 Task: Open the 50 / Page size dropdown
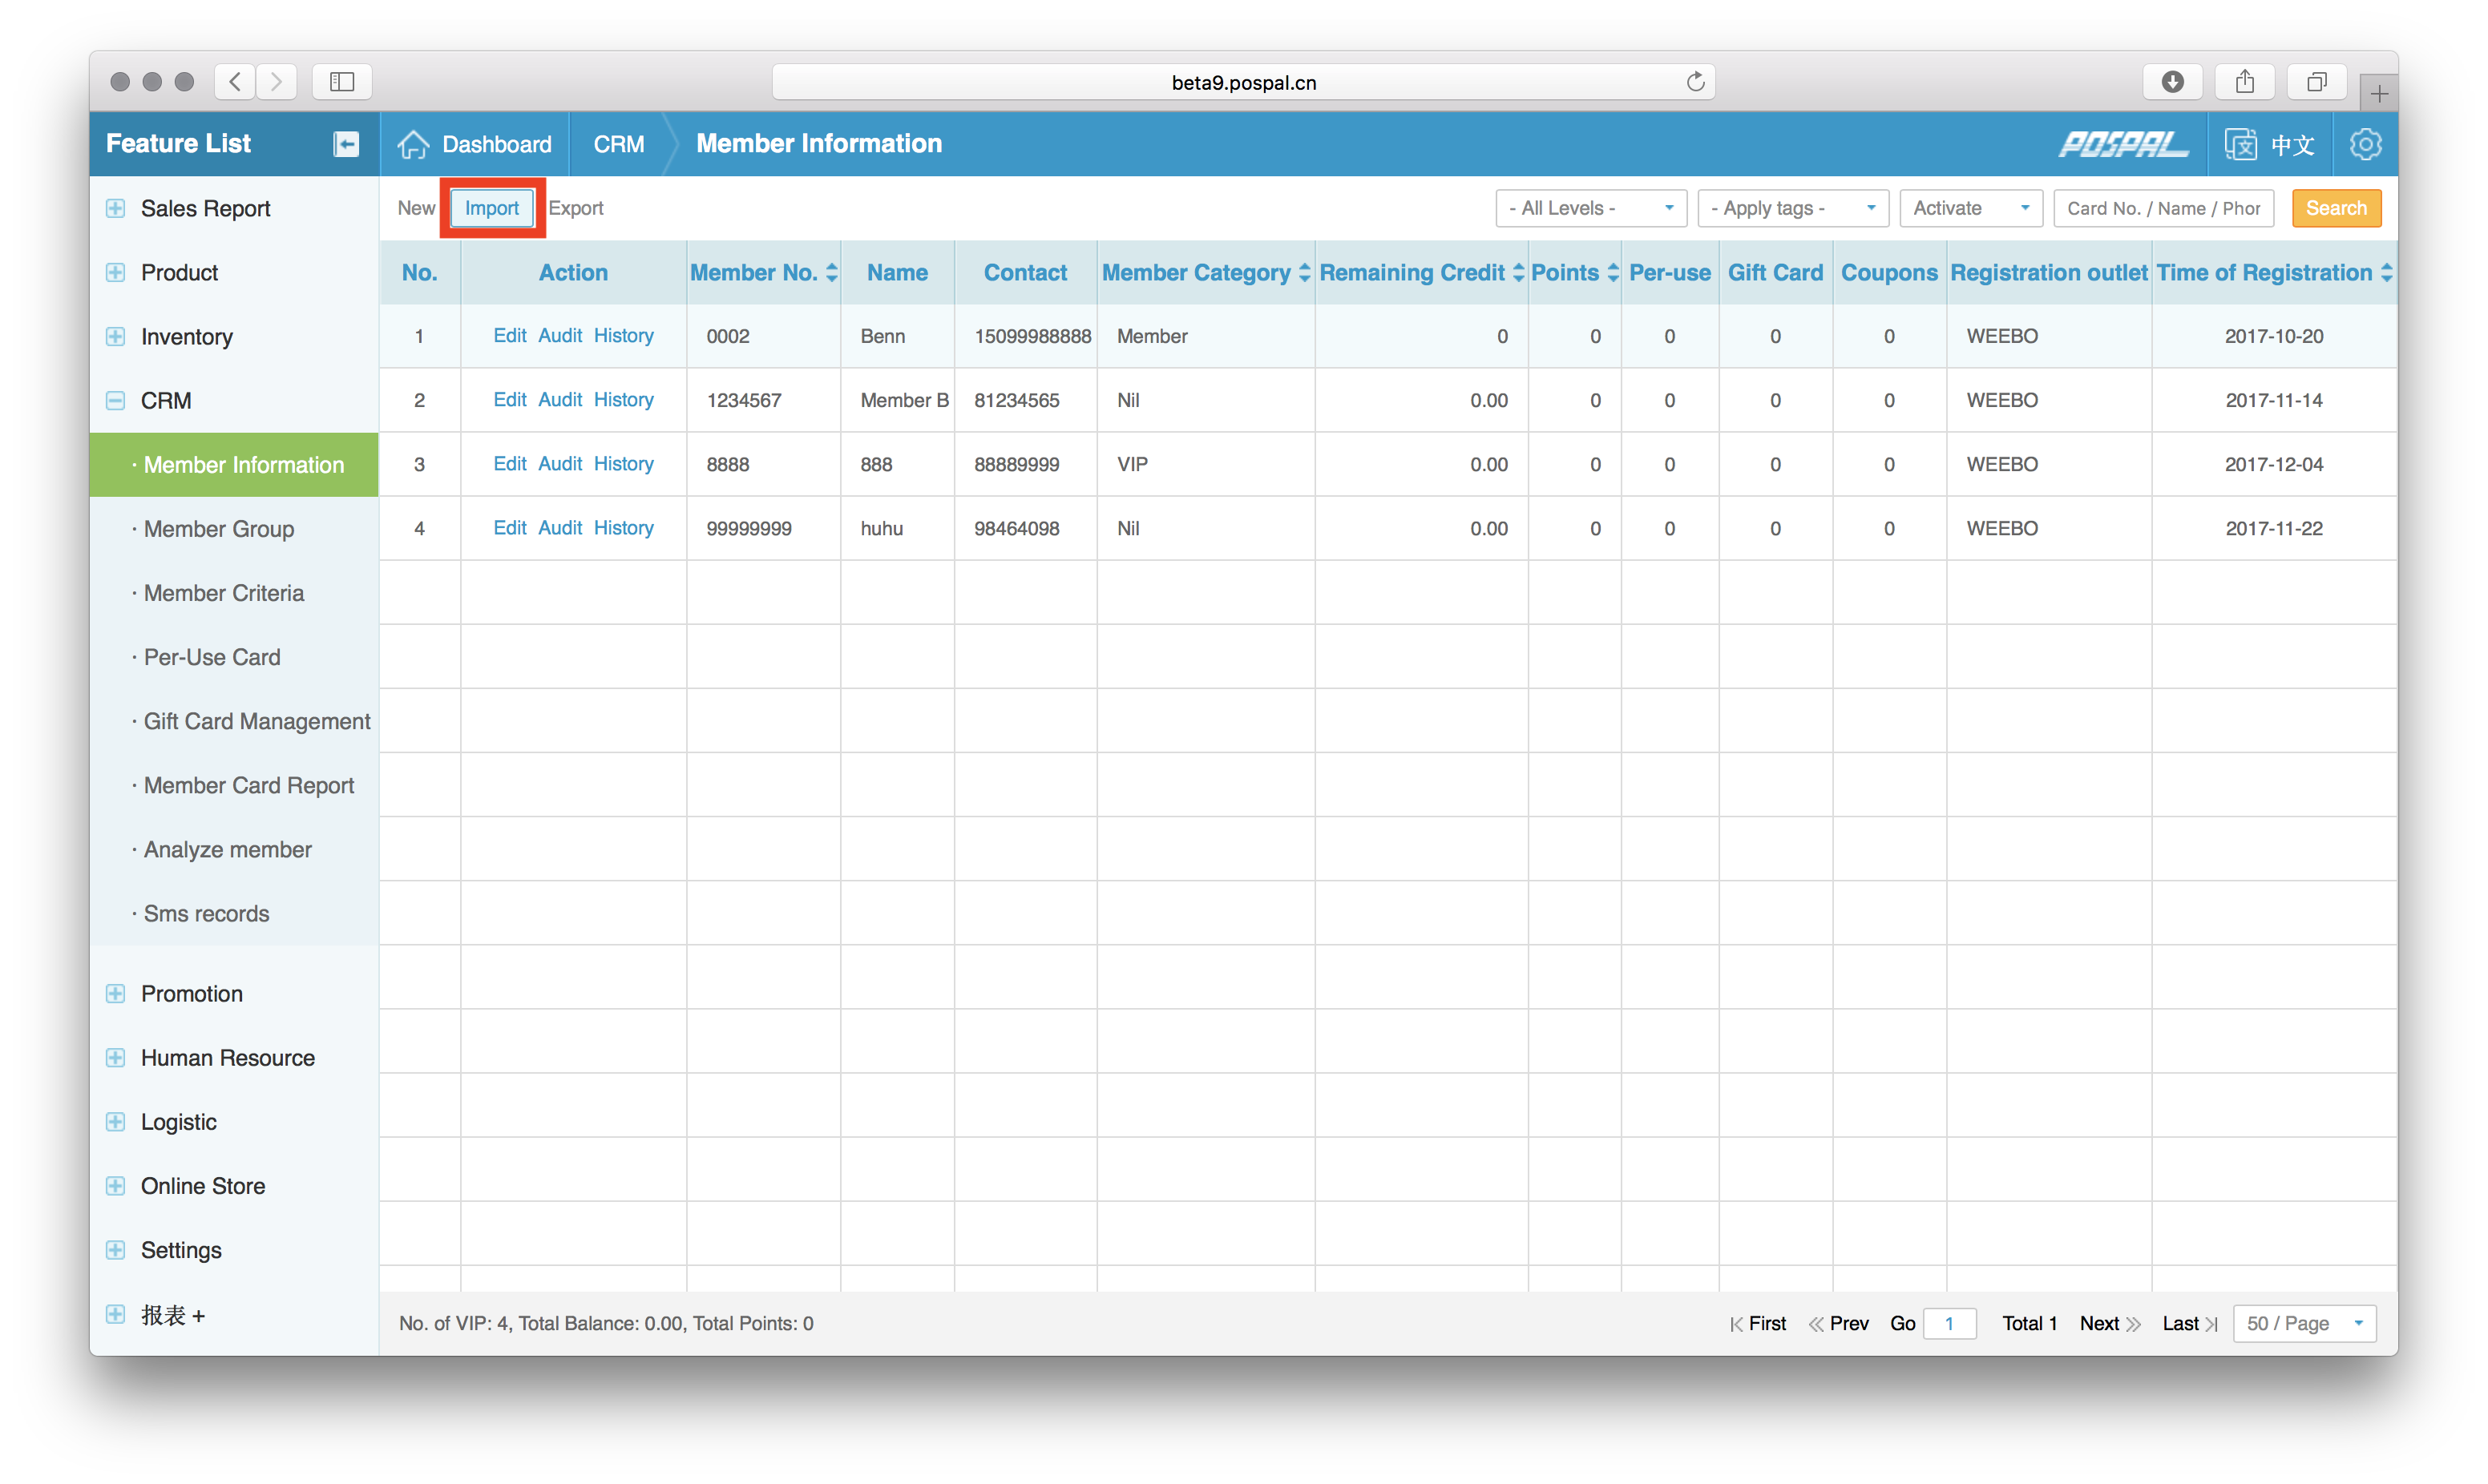pyautogui.click(x=2304, y=1323)
